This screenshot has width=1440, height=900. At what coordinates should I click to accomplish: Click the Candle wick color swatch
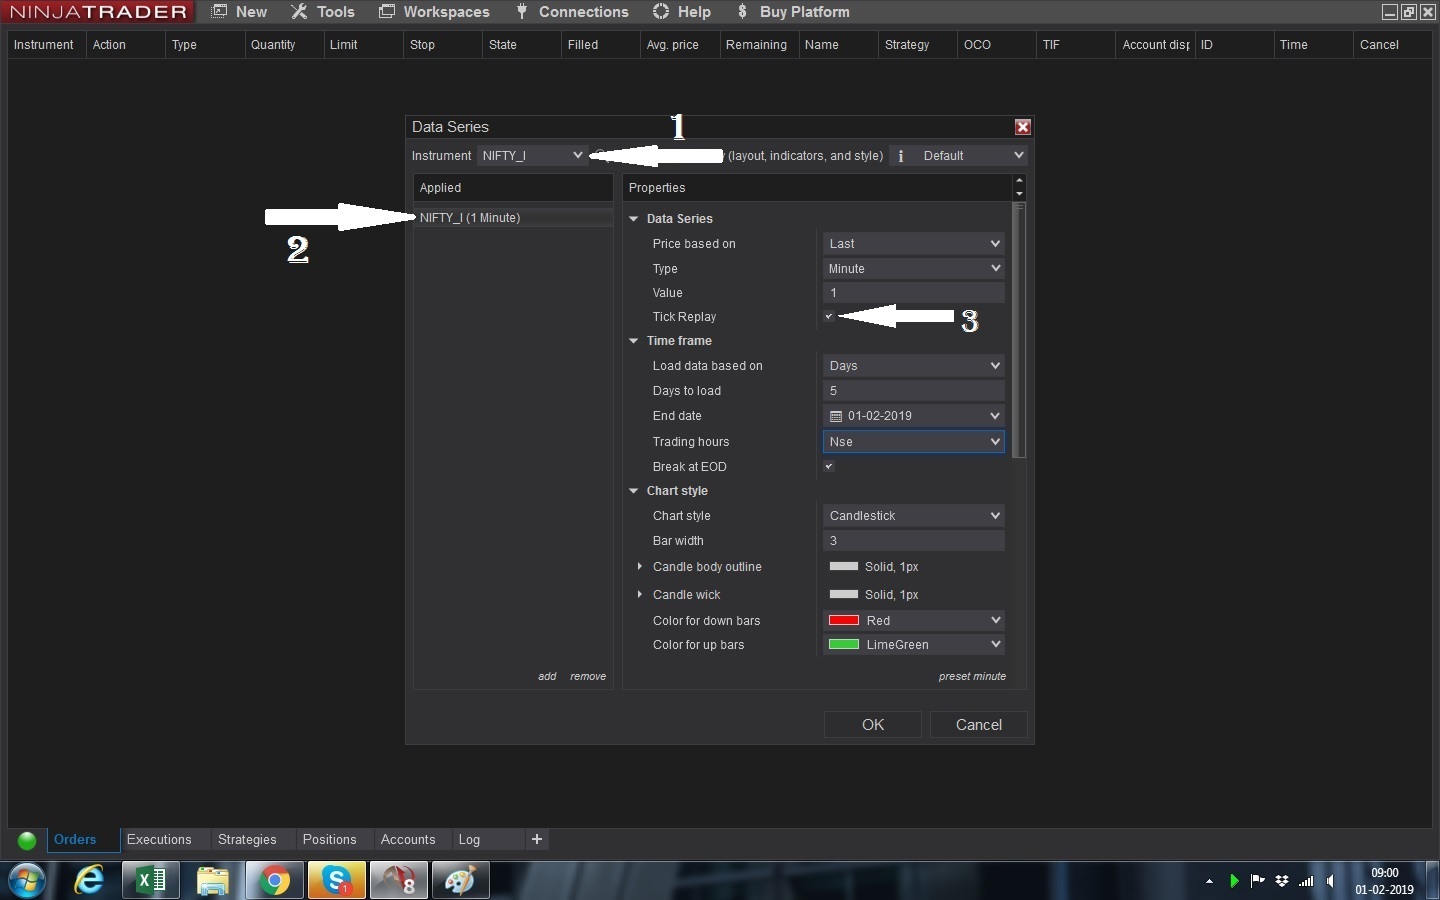pos(844,595)
